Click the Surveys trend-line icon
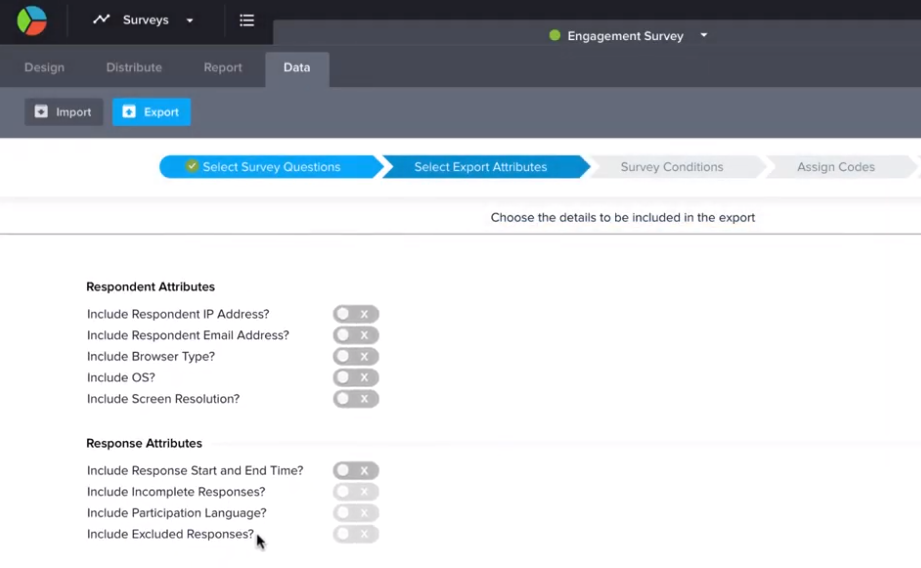The image size is (921, 568). pos(102,19)
